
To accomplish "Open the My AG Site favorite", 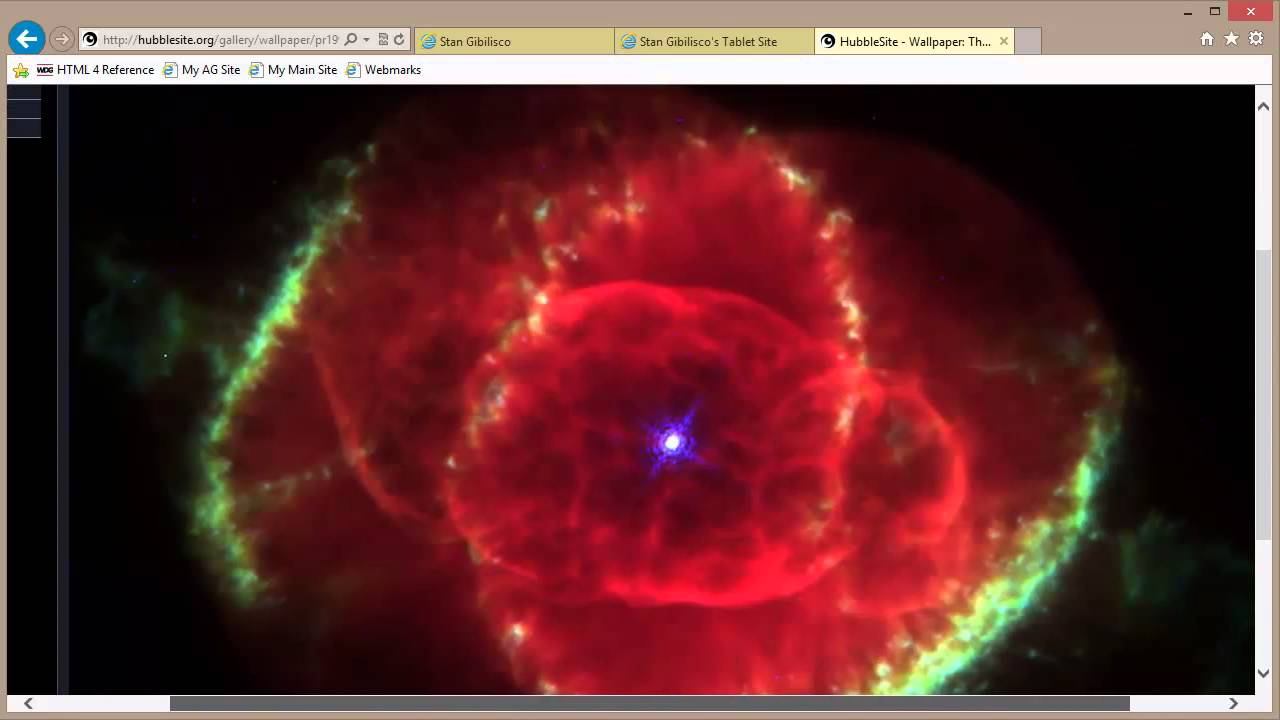I will [x=201, y=70].
